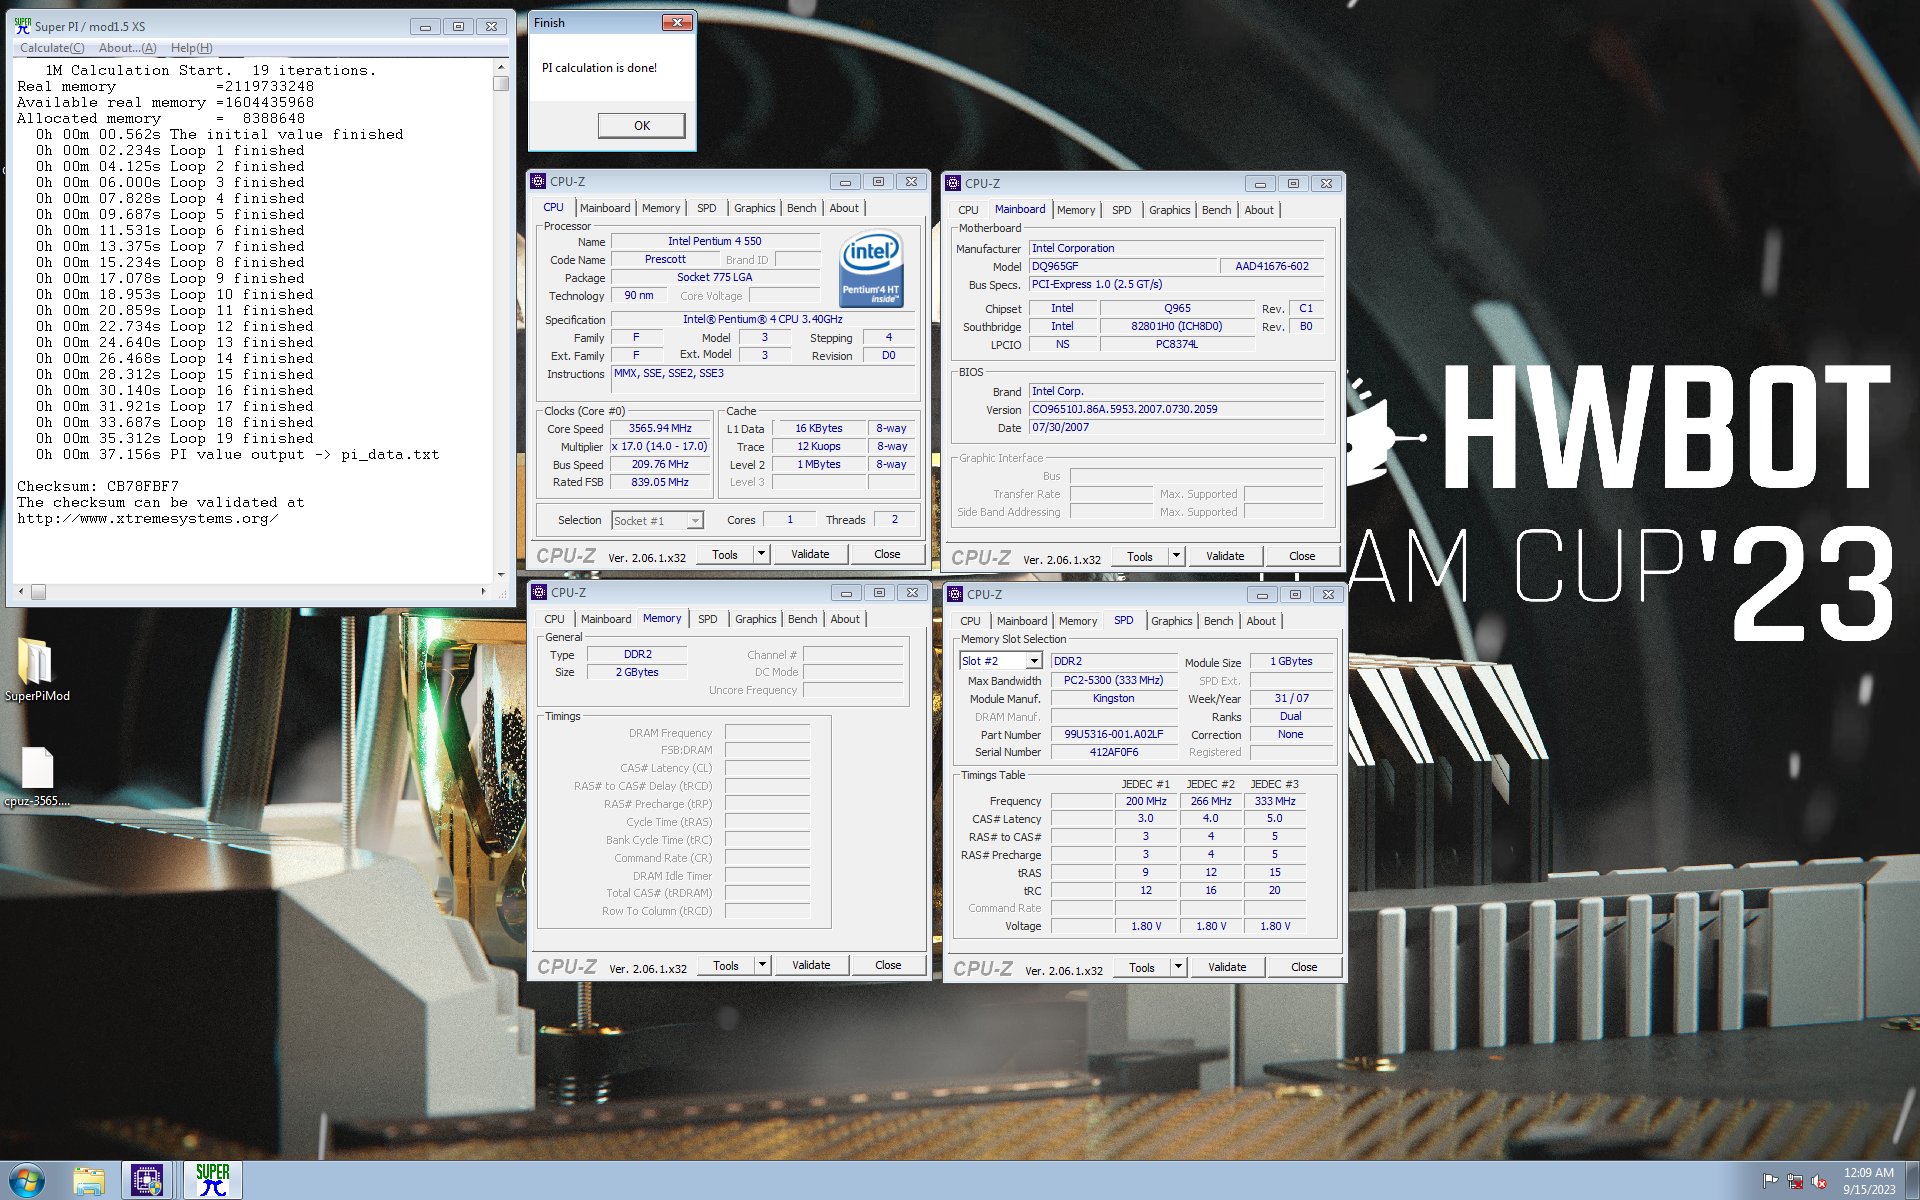Click network status tray icon
The height and width of the screenshot is (1200, 1920).
[x=1795, y=1181]
